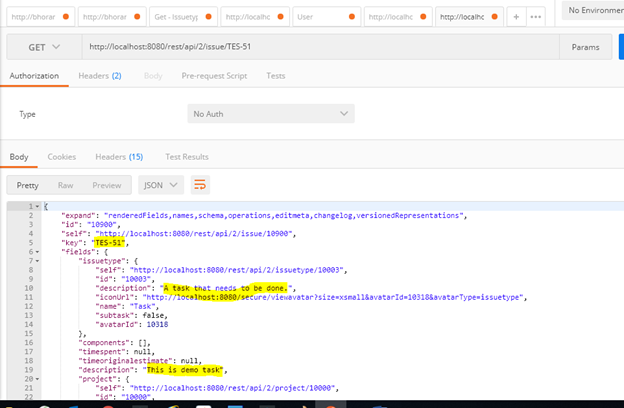Switch to the Pre-request Script tab
Image resolution: width=624 pixels, height=408 pixels.
(x=213, y=76)
